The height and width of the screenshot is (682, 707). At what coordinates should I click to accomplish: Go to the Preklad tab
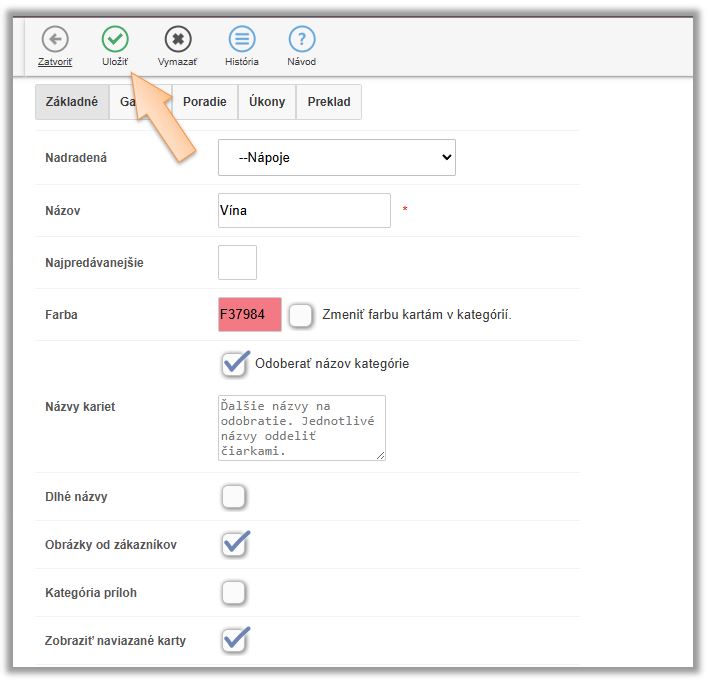coord(329,102)
